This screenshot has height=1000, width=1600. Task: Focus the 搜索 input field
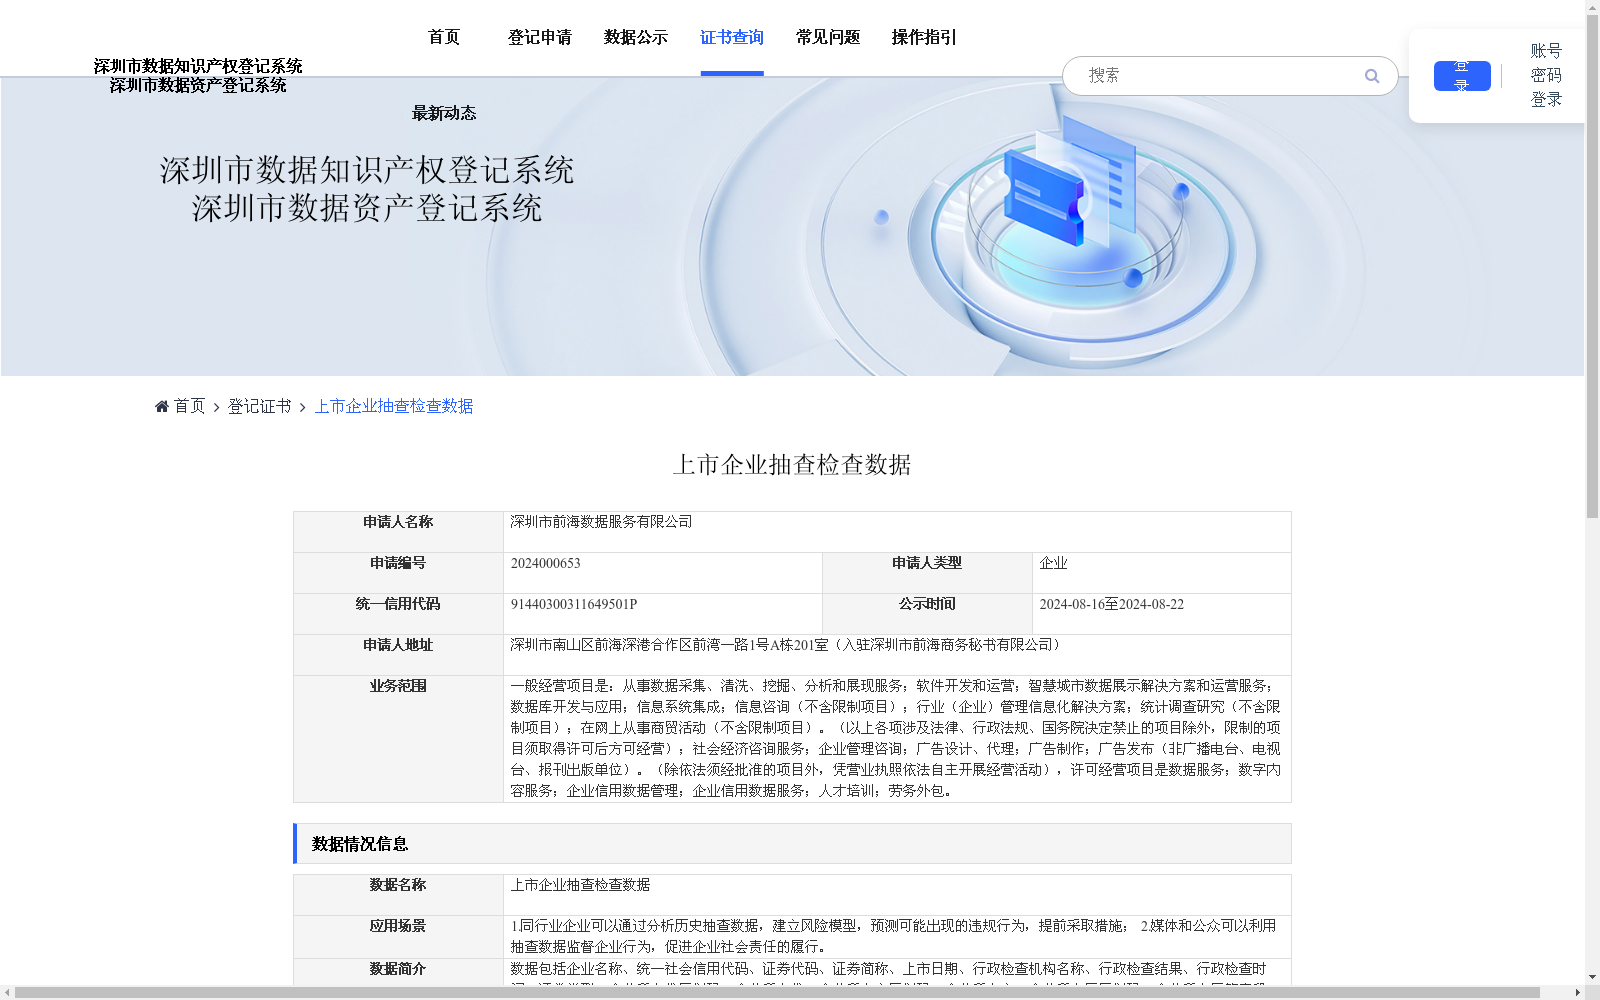coord(1220,76)
